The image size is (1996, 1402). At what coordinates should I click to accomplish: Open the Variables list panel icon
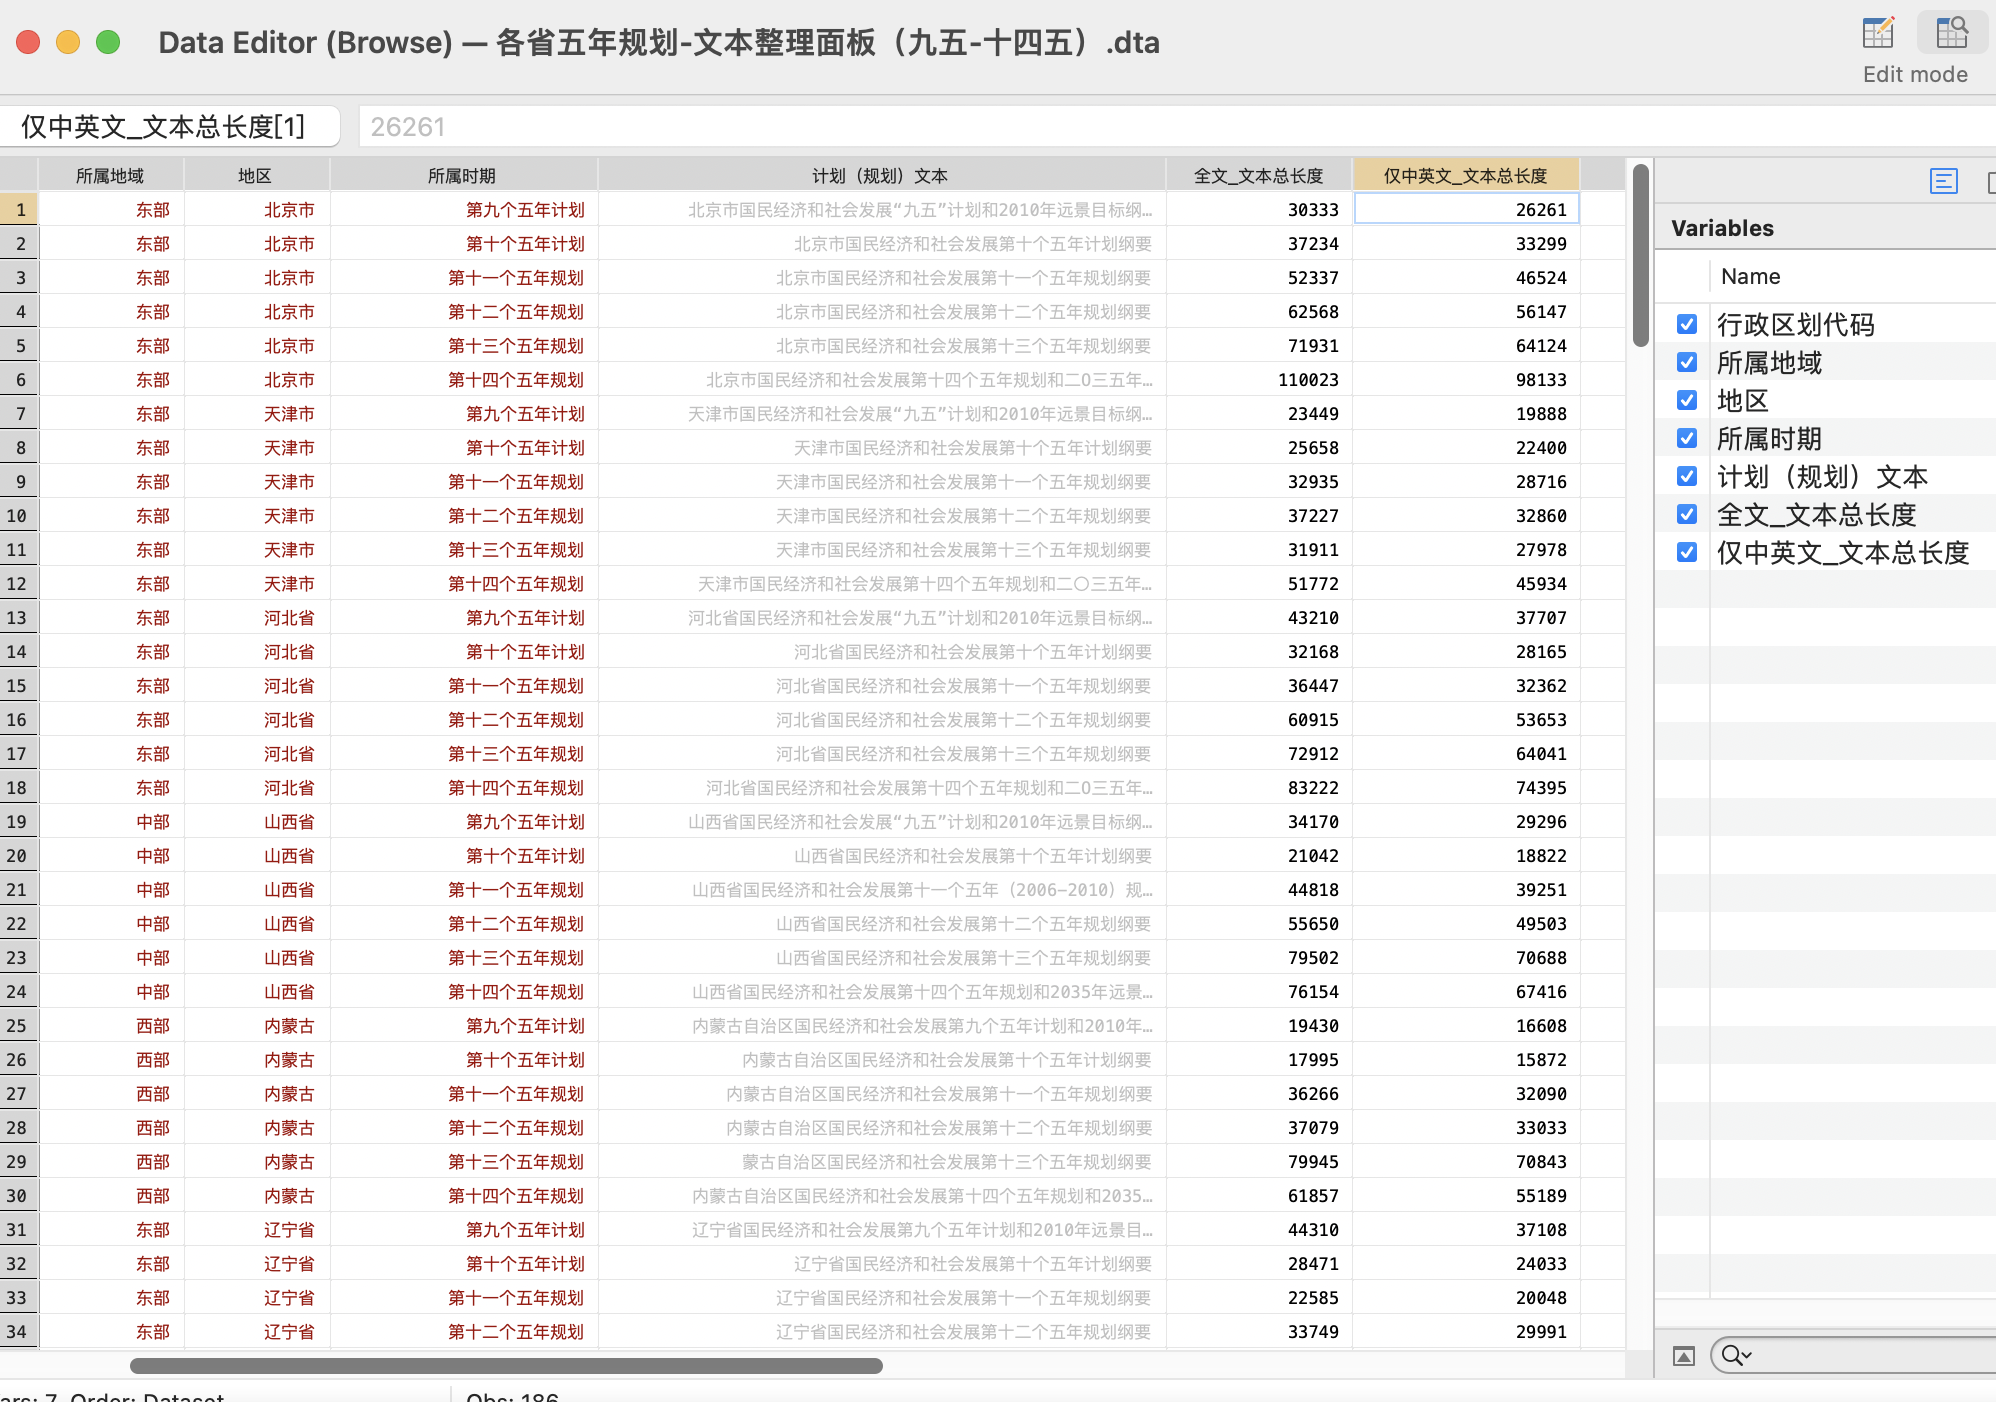[x=1943, y=181]
